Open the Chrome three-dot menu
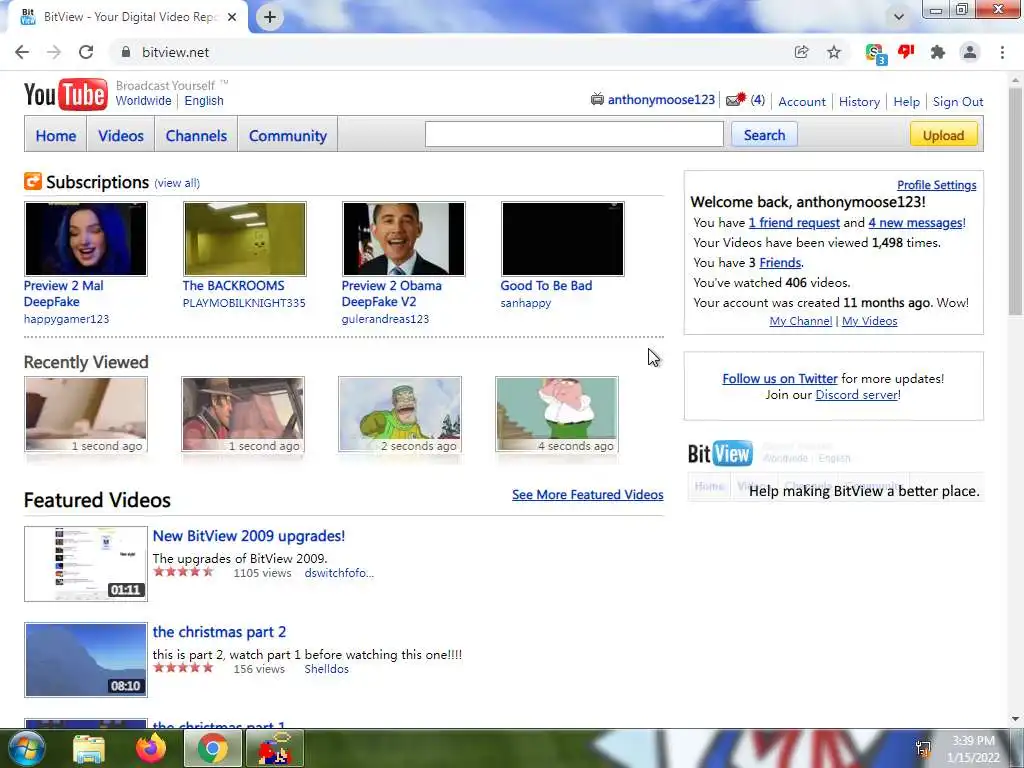1024x768 pixels. coord(1002,52)
